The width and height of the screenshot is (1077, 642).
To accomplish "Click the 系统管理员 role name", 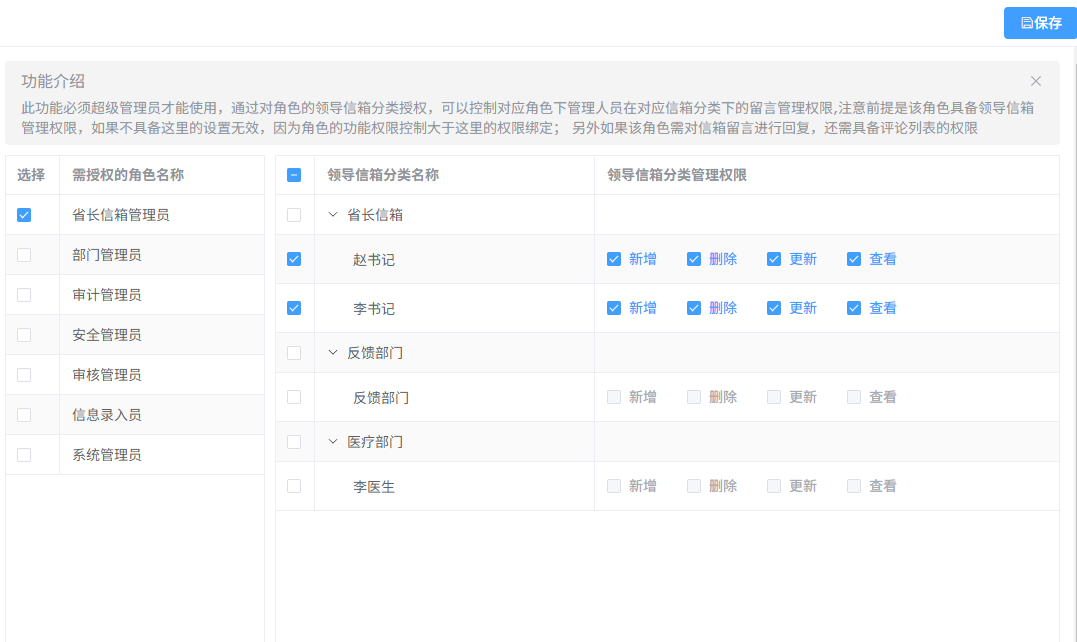I will 106,455.
